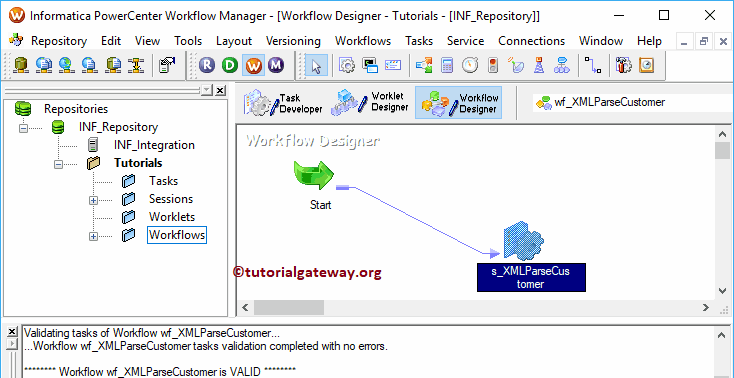Image resolution: width=734 pixels, height=378 pixels.
Task: Click output pane scroll up arrow
Action: 722,334
